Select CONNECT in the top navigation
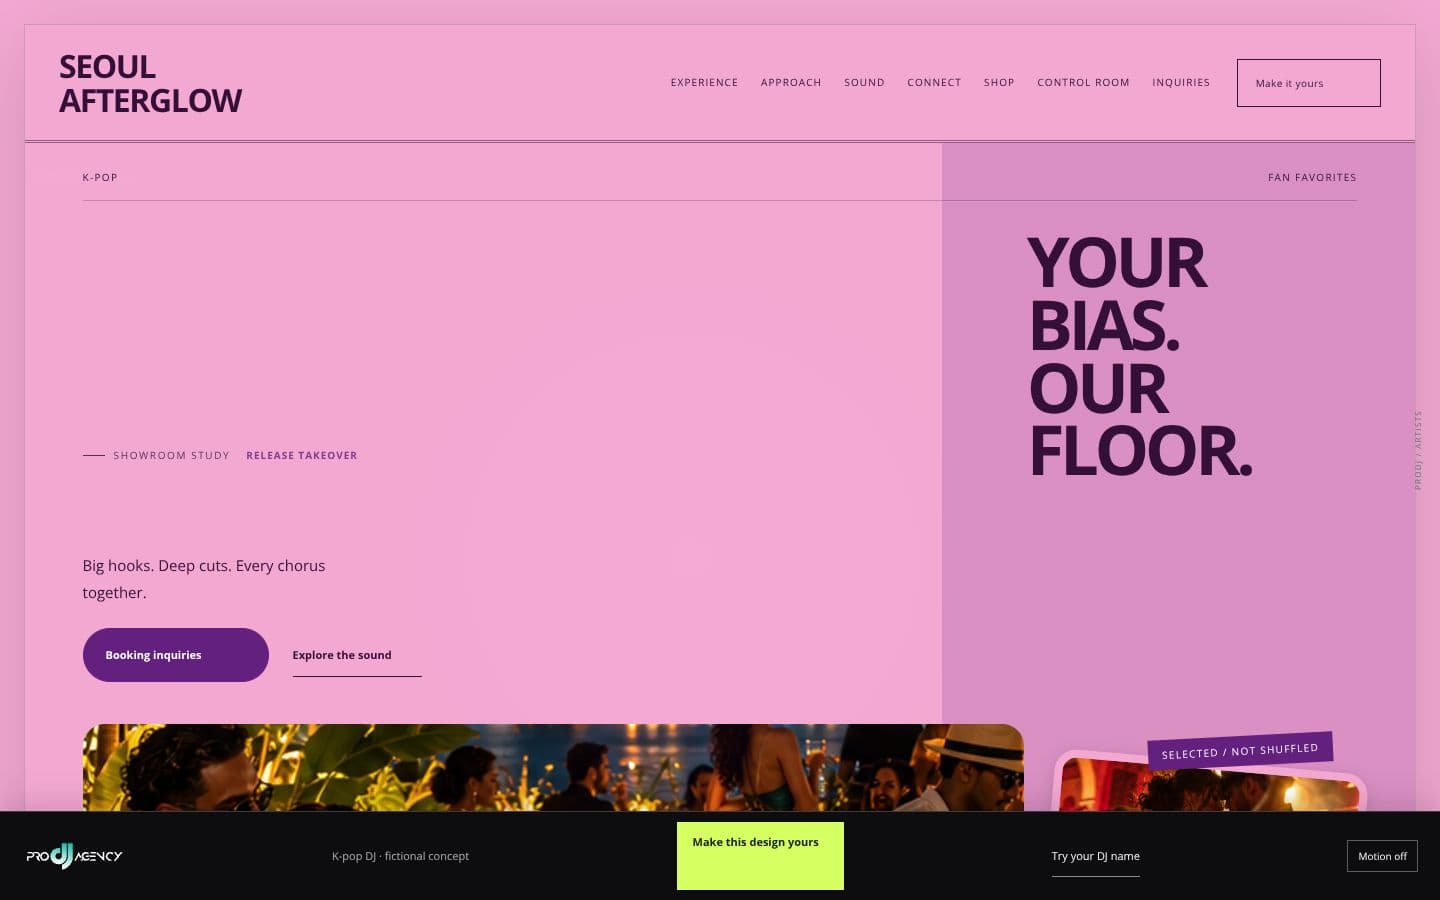This screenshot has width=1440, height=900. (x=934, y=83)
